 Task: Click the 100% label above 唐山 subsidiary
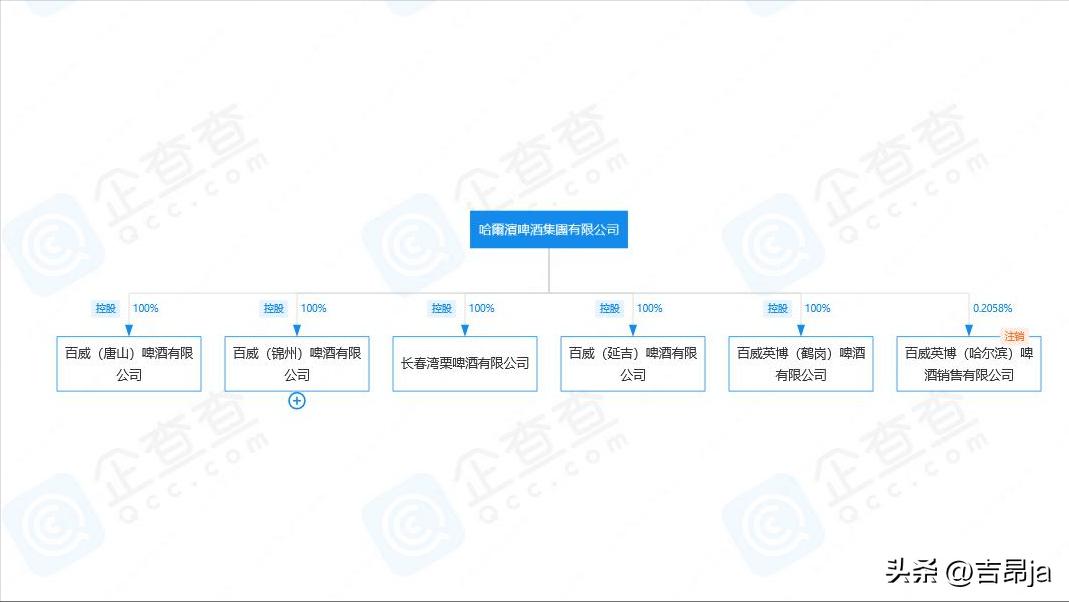coord(145,308)
